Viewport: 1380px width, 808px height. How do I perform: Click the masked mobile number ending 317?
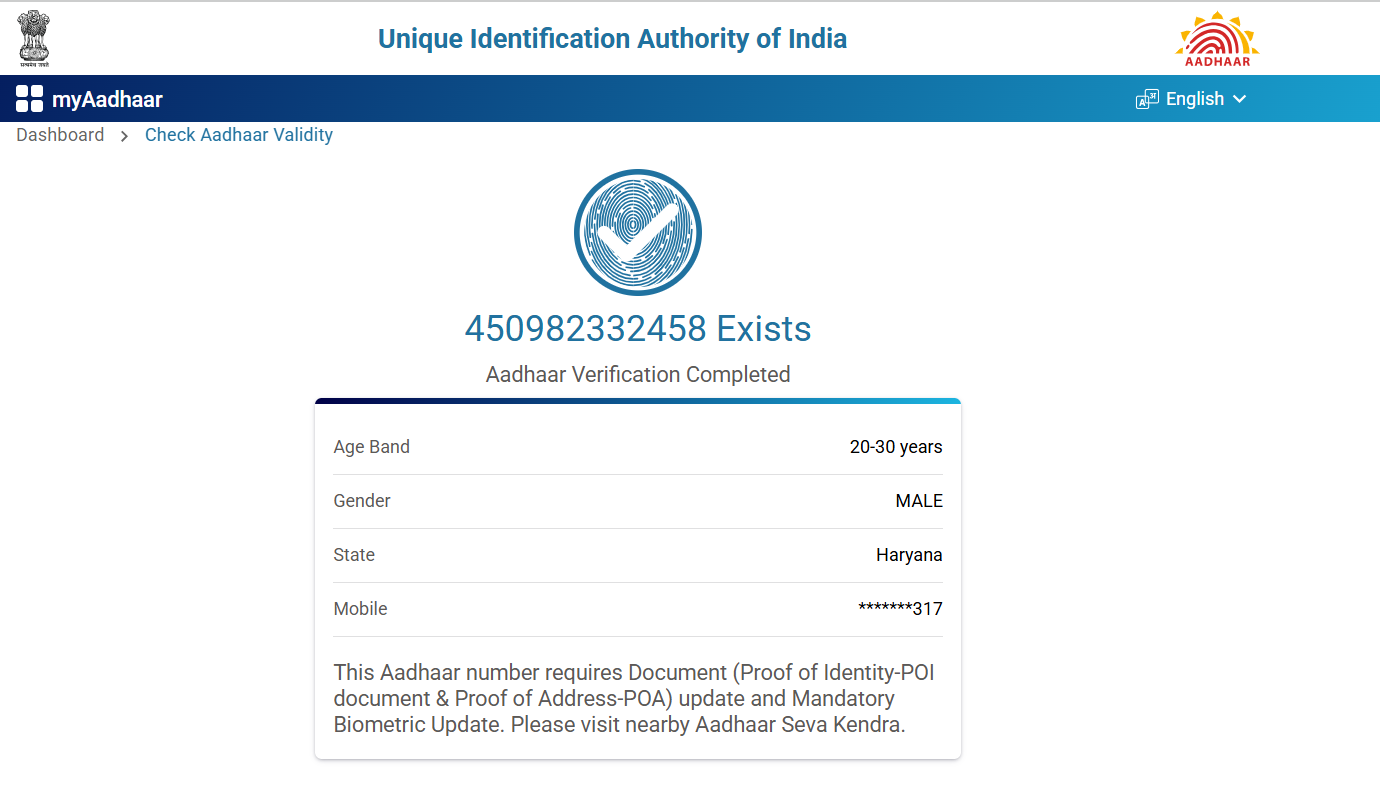pyautogui.click(x=900, y=609)
